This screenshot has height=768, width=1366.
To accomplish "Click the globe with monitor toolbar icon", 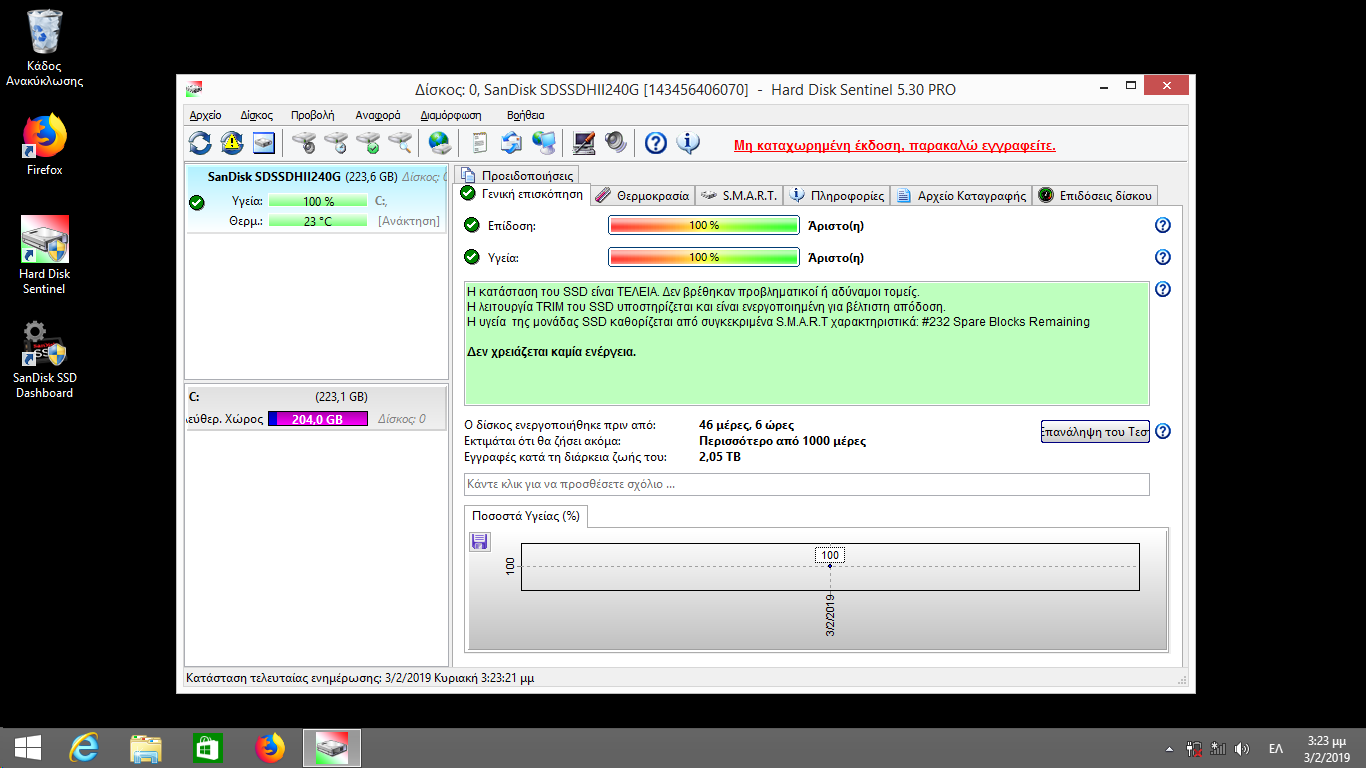I will (544, 143).
